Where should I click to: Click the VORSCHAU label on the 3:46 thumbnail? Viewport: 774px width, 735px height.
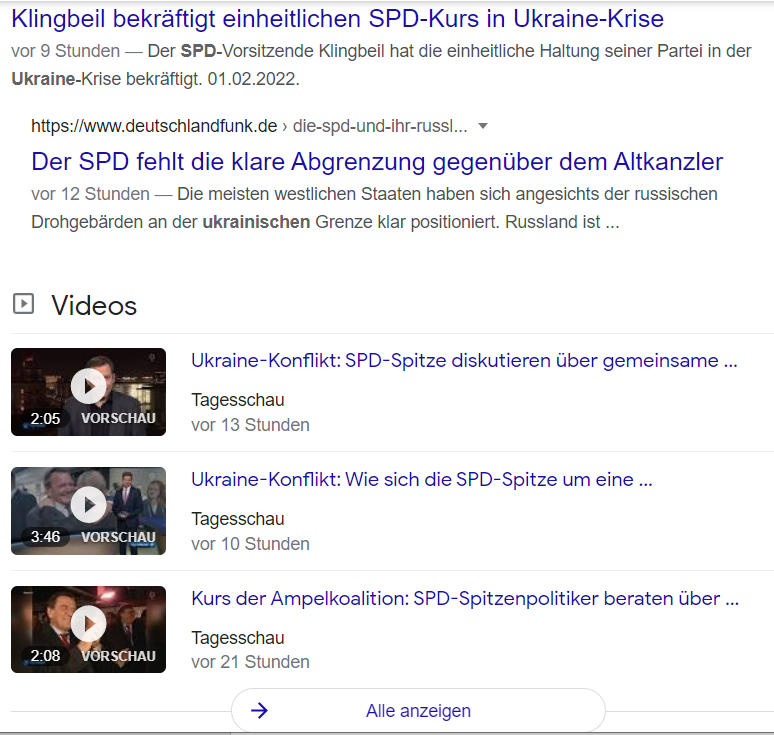(x=118, y=537)
